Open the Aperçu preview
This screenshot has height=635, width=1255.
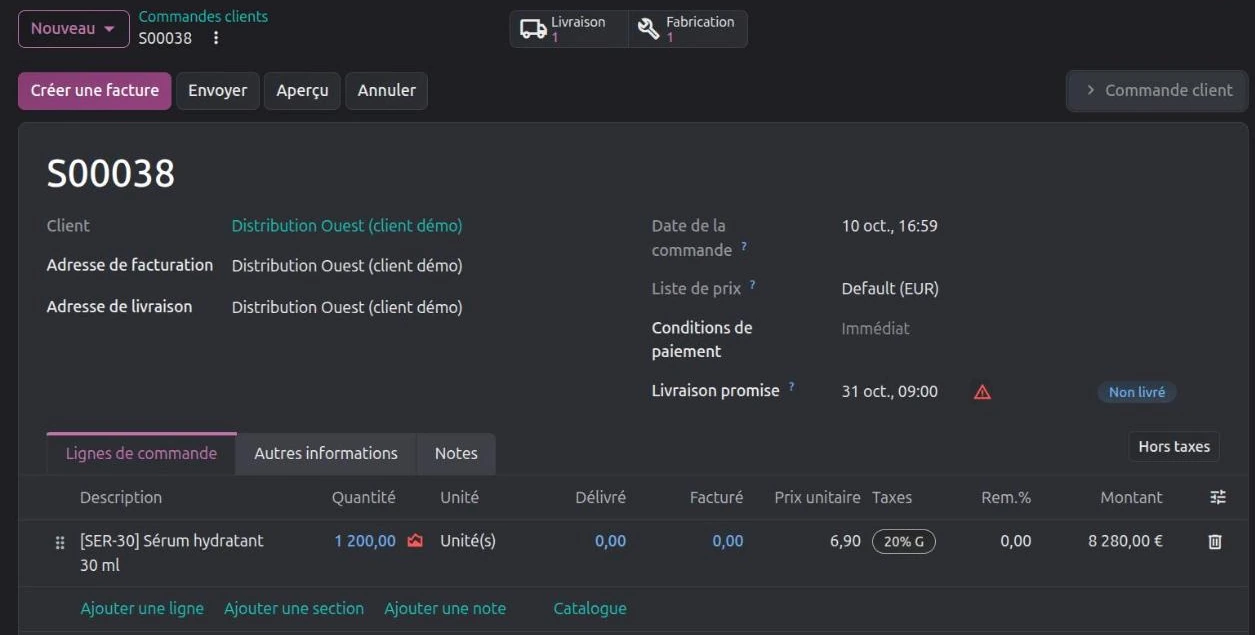click(x=302, y=90)
